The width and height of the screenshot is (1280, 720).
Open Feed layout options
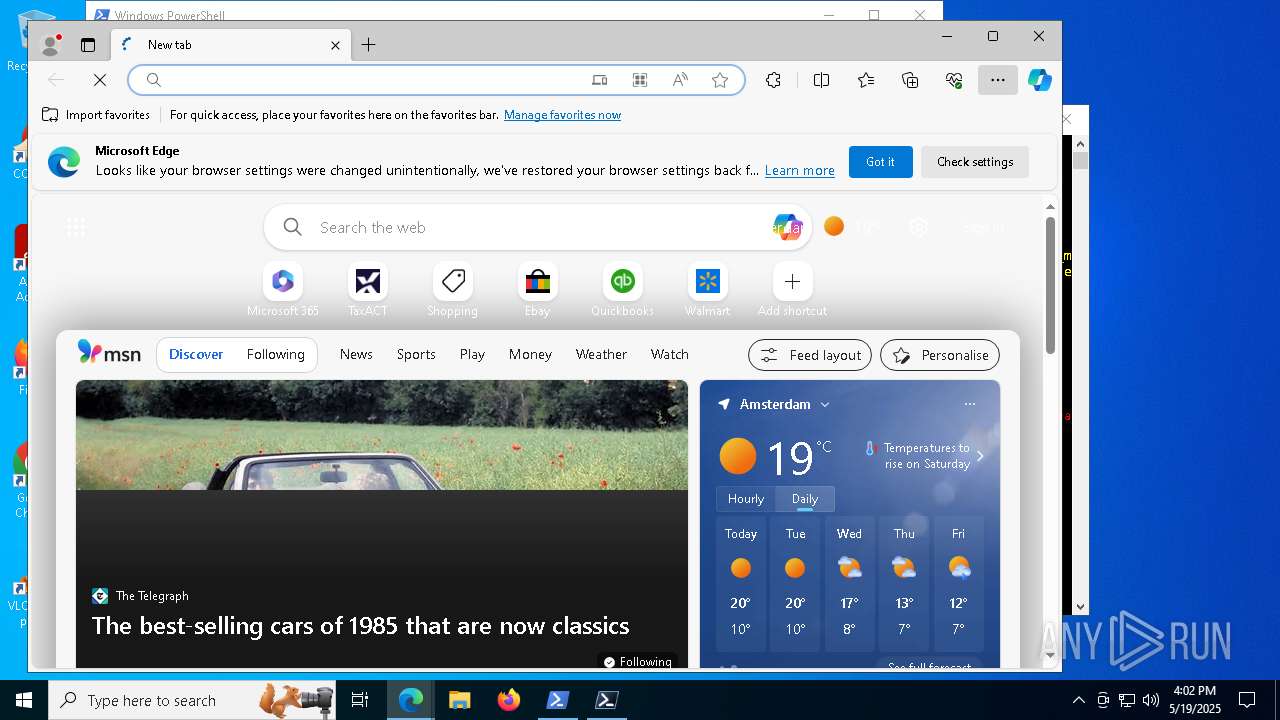[x=810, y=355]
